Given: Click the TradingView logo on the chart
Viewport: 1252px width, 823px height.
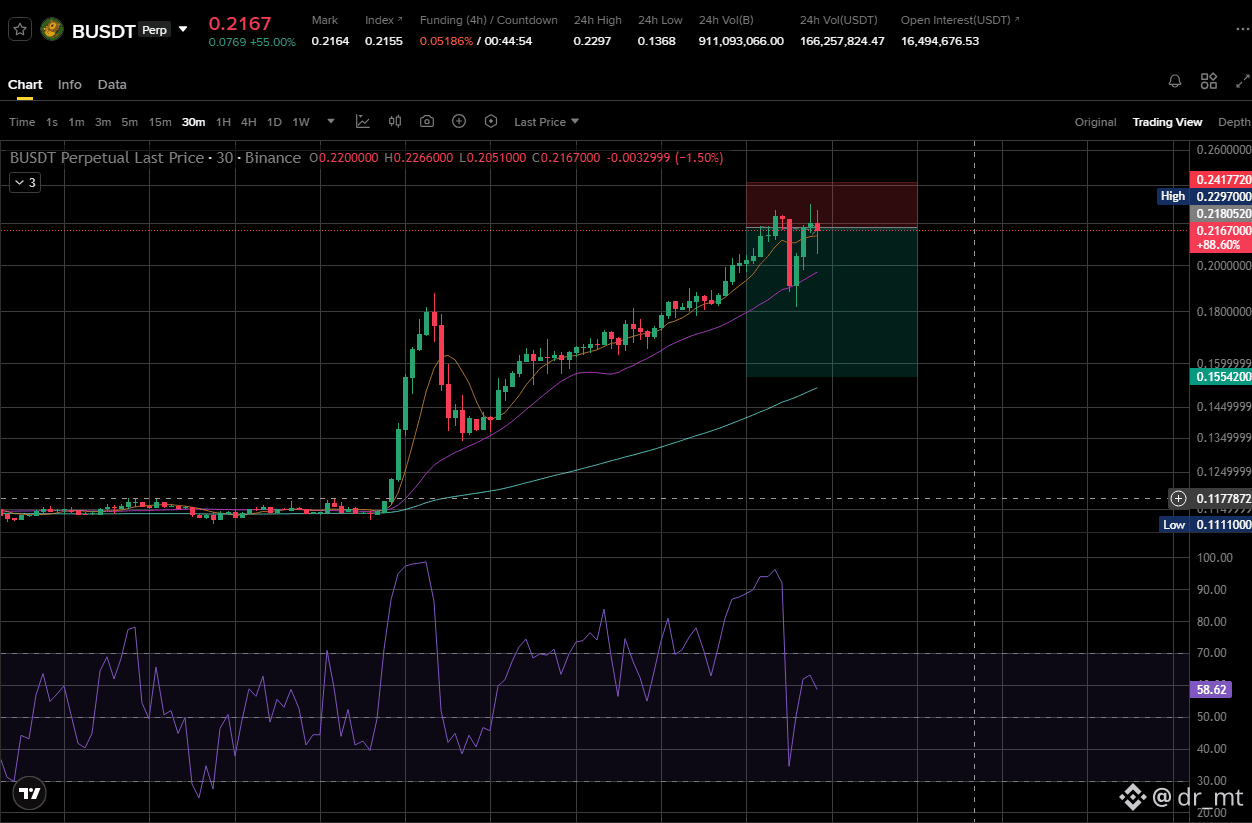Looking at the screenshot, I should click(30, 794).
